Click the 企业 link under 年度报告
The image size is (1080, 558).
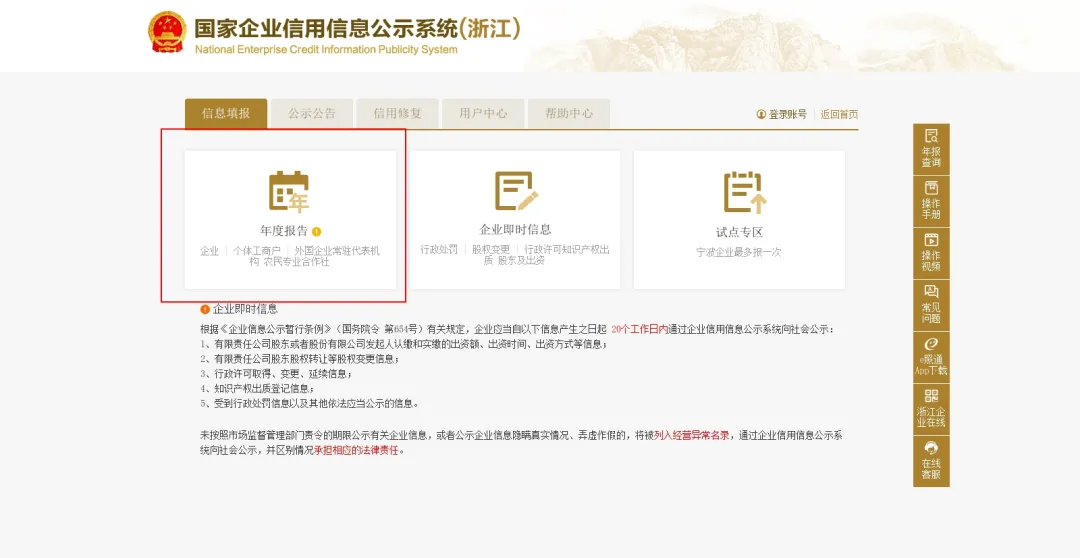(209, 251)
